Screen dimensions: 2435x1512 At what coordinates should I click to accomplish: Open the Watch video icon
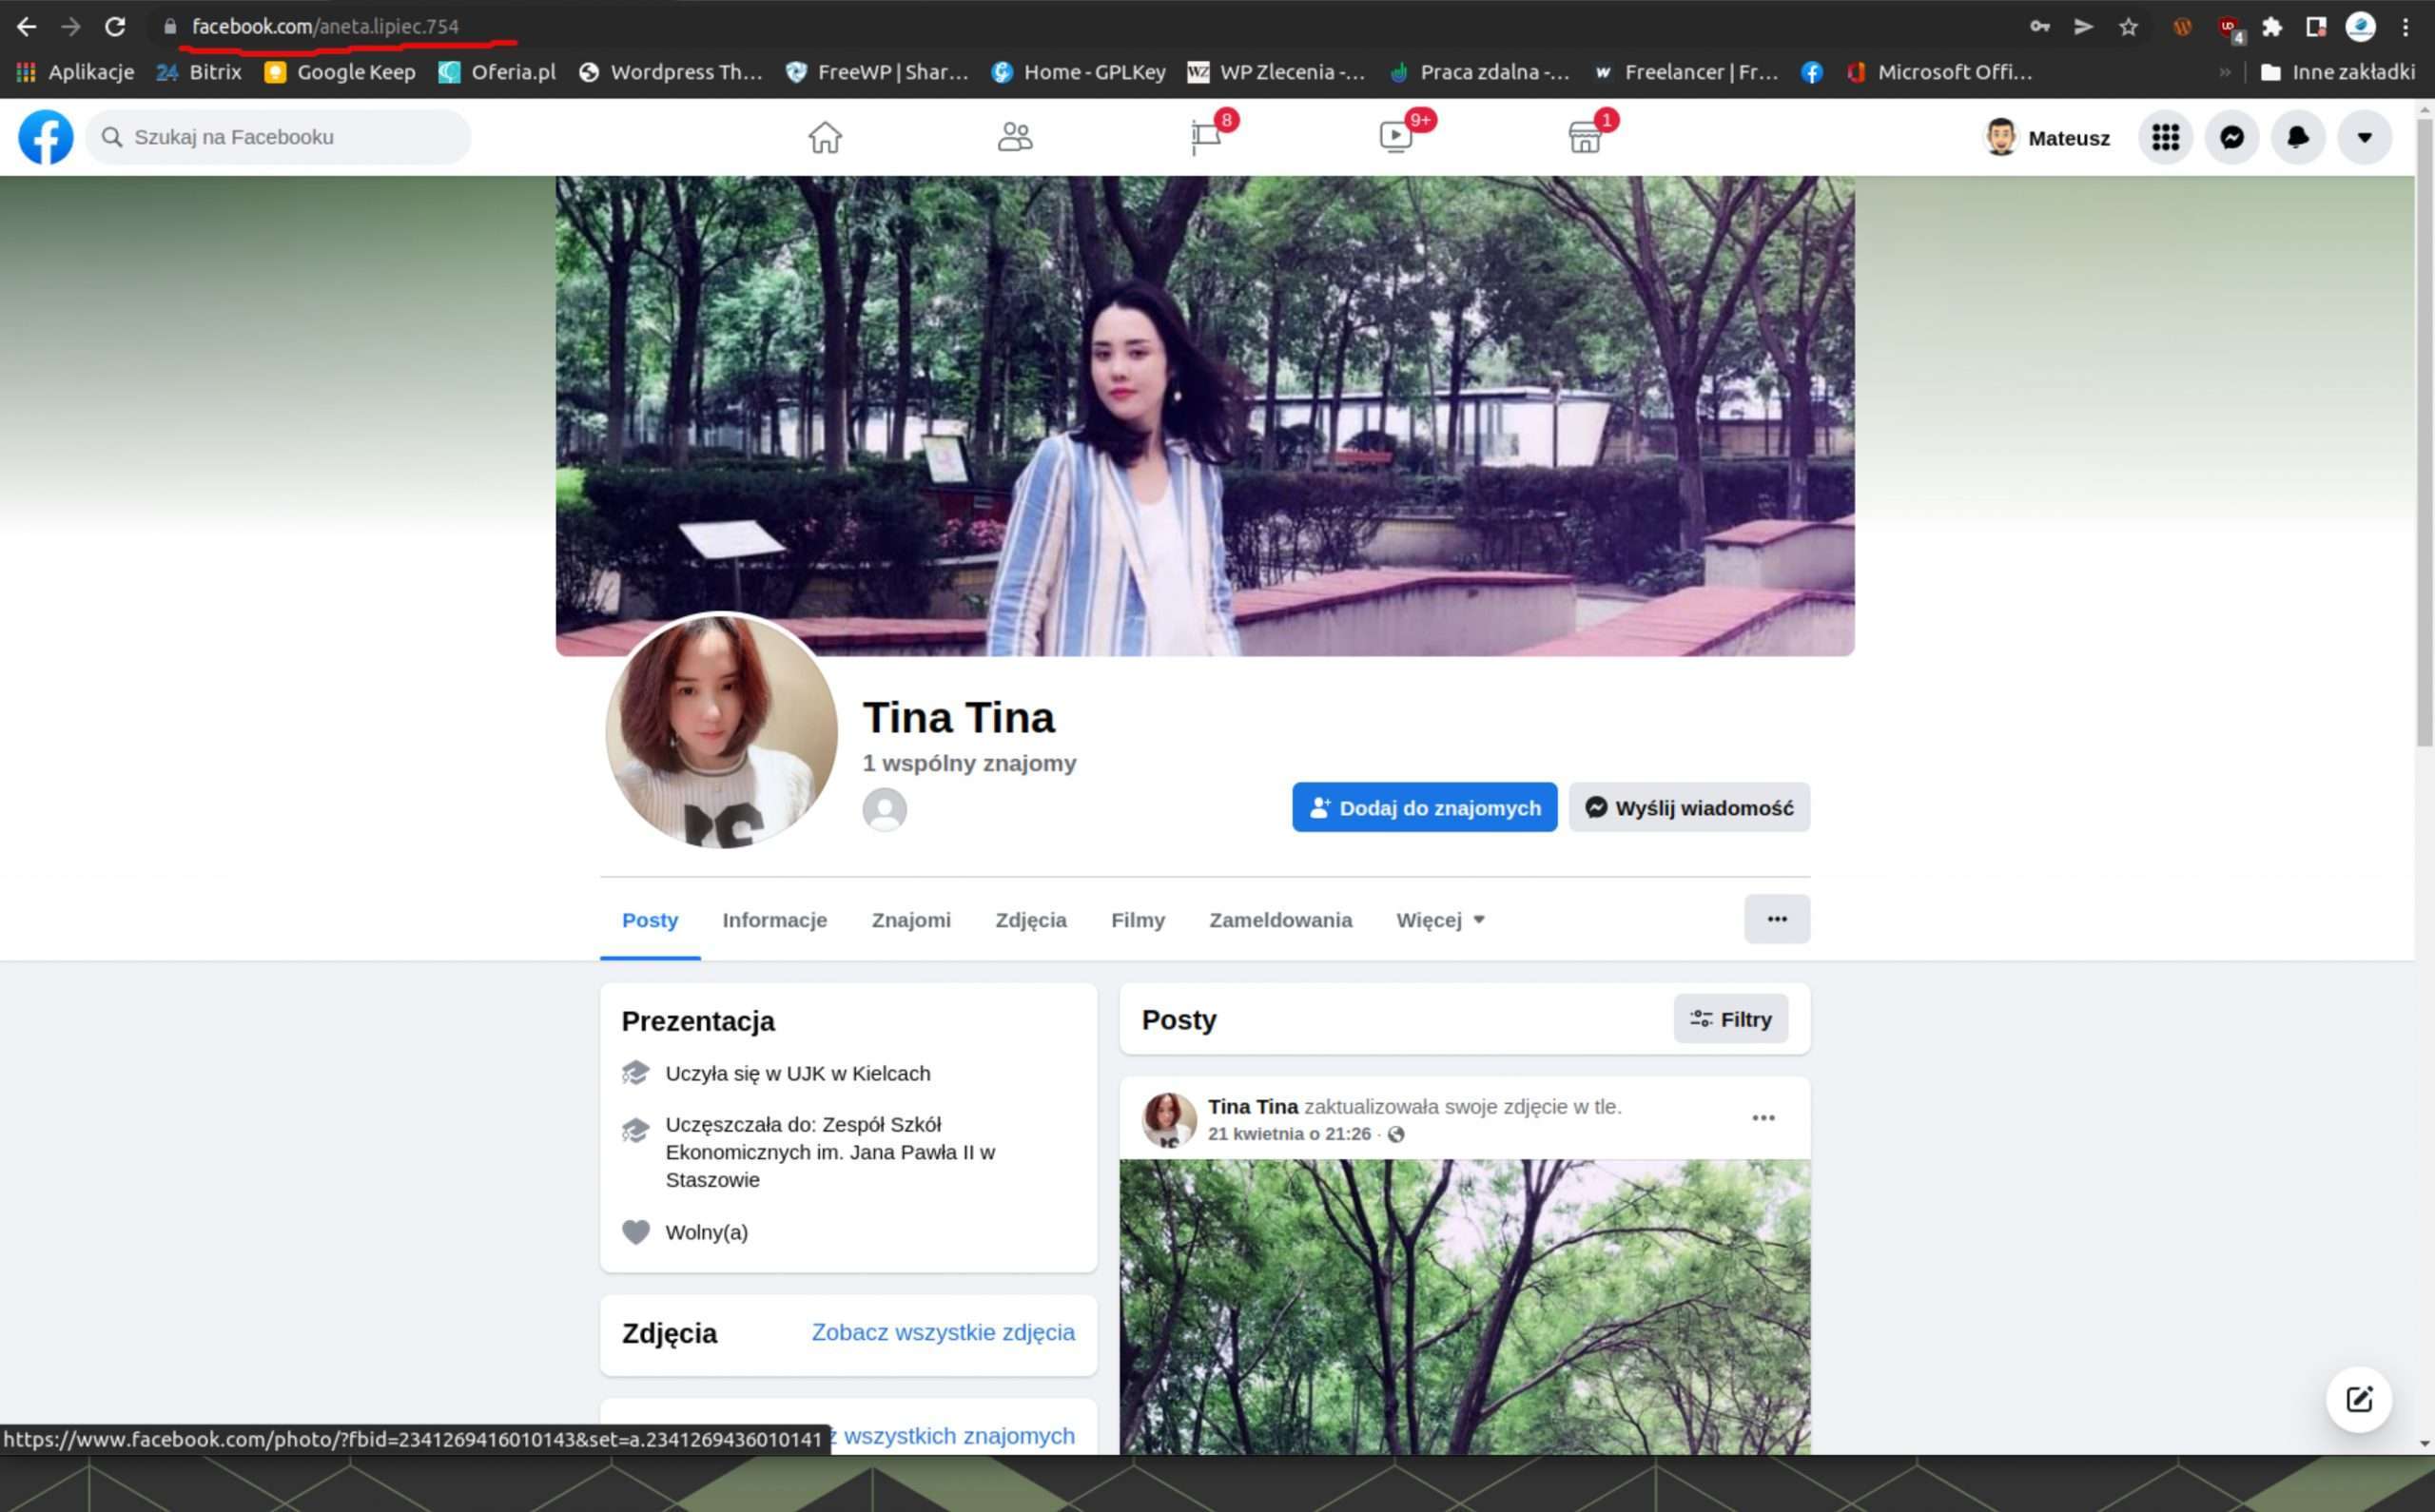(x=1396, y=137)
